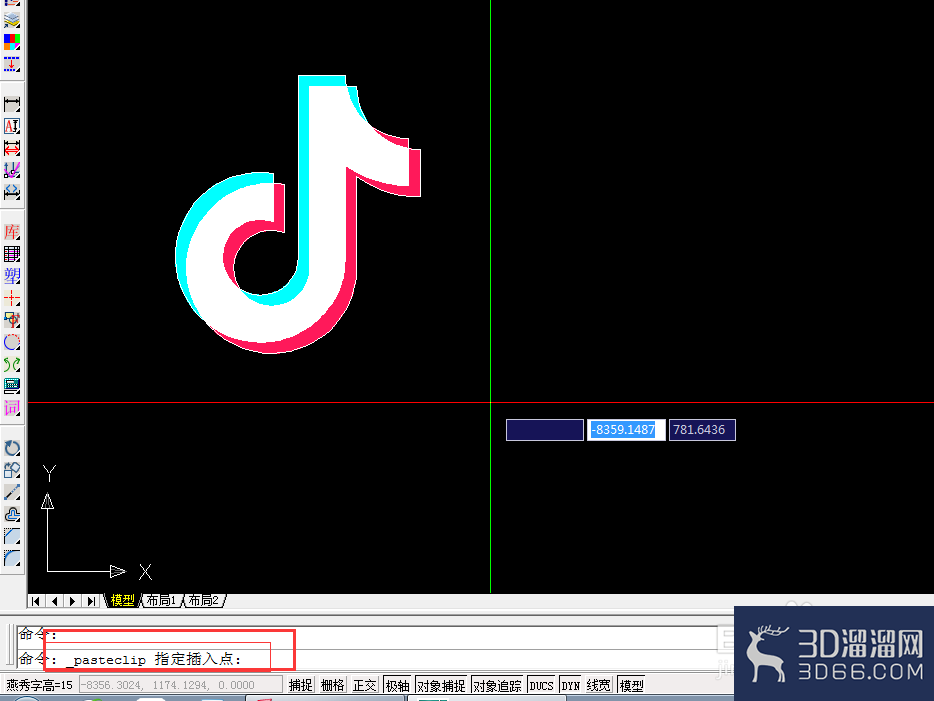Click the green mirrored arrows icon
Image resolution: width=934 pixels, height=701 pixels.
tap(12, 364)
